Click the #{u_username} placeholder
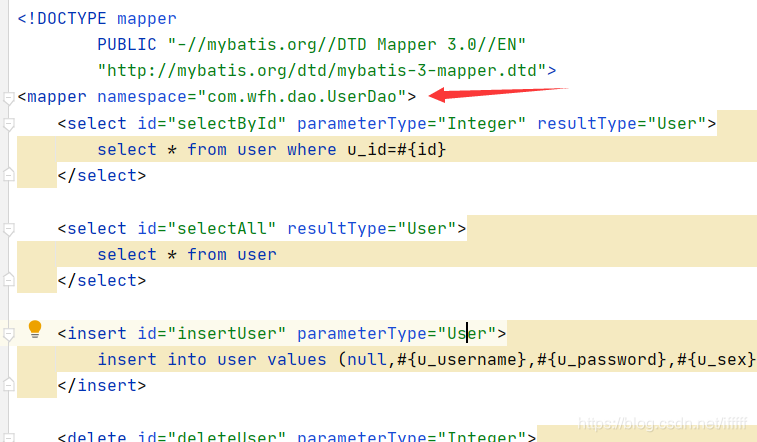Image resolution: width=757 pixels, height=442 pixels. pyautogui.click(x=462, y=359)
